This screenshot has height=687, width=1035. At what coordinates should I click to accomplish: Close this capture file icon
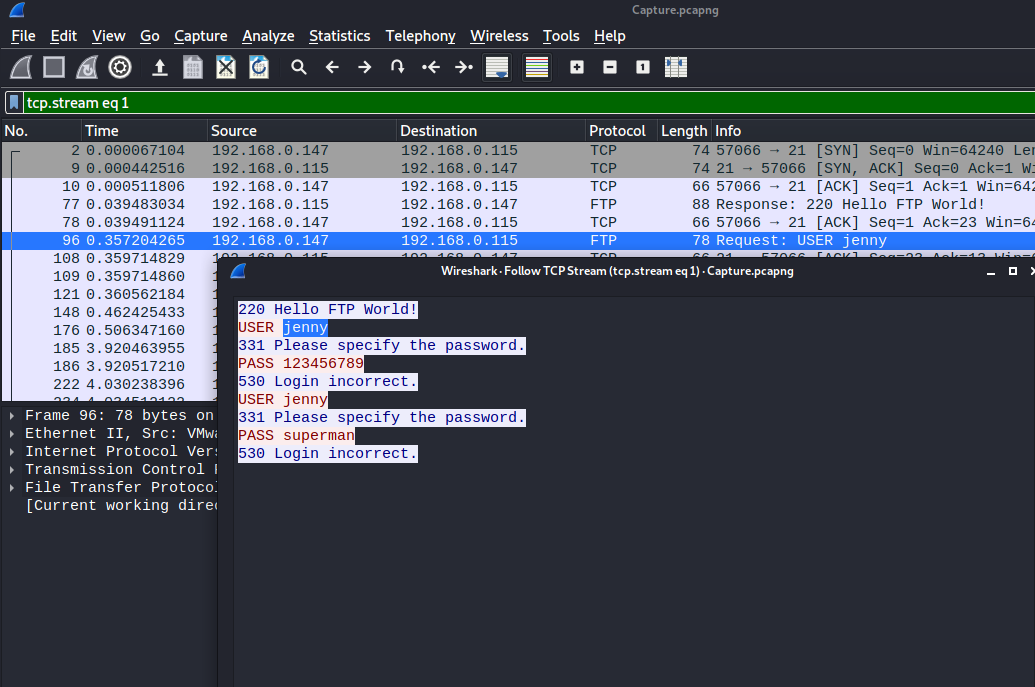point(226,67)
